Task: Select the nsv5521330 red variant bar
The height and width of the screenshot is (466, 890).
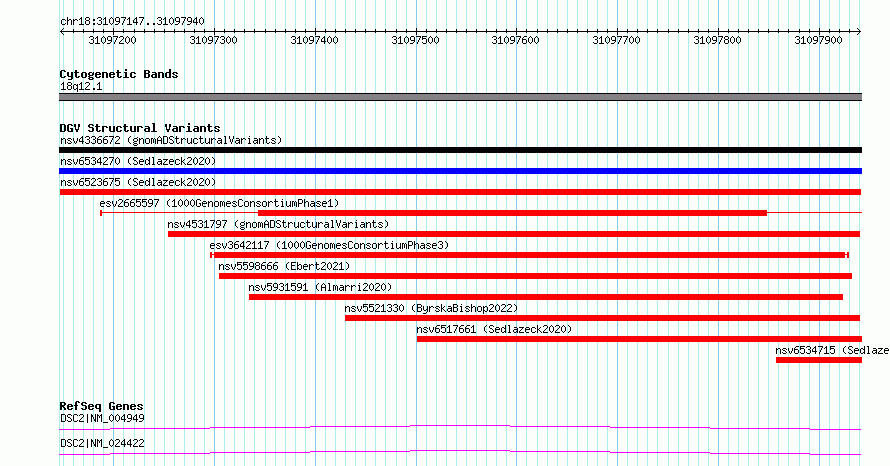Action: [x=602, y=318]
